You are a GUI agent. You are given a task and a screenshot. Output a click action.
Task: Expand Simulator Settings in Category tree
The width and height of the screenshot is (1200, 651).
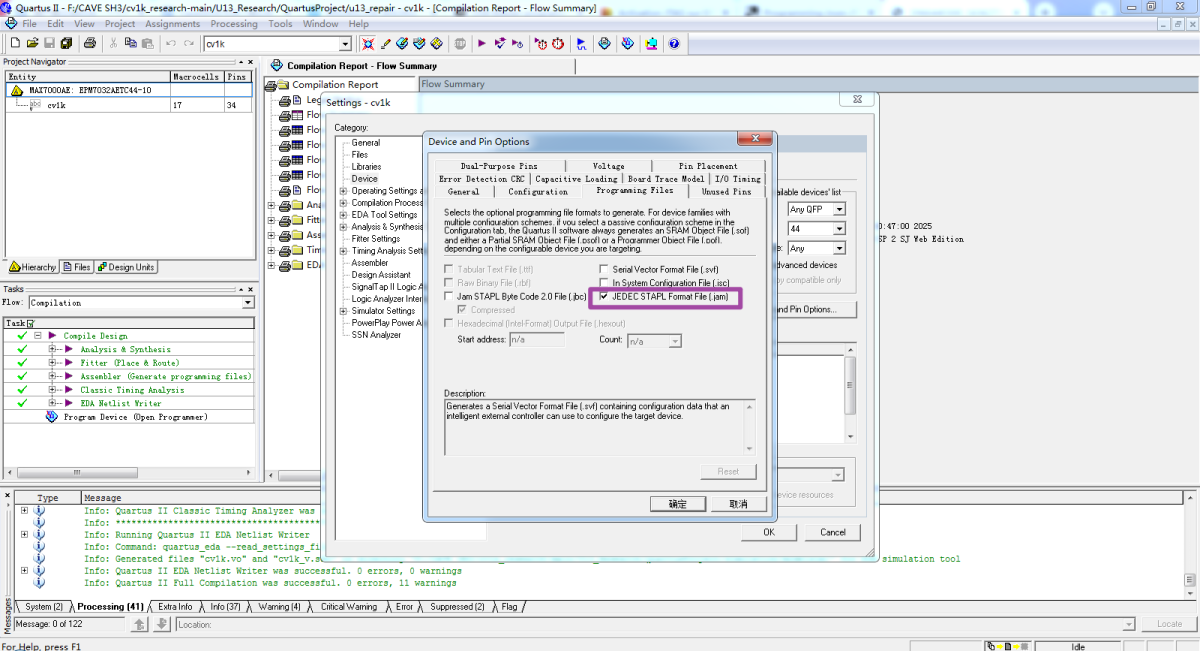click(344, 311)
